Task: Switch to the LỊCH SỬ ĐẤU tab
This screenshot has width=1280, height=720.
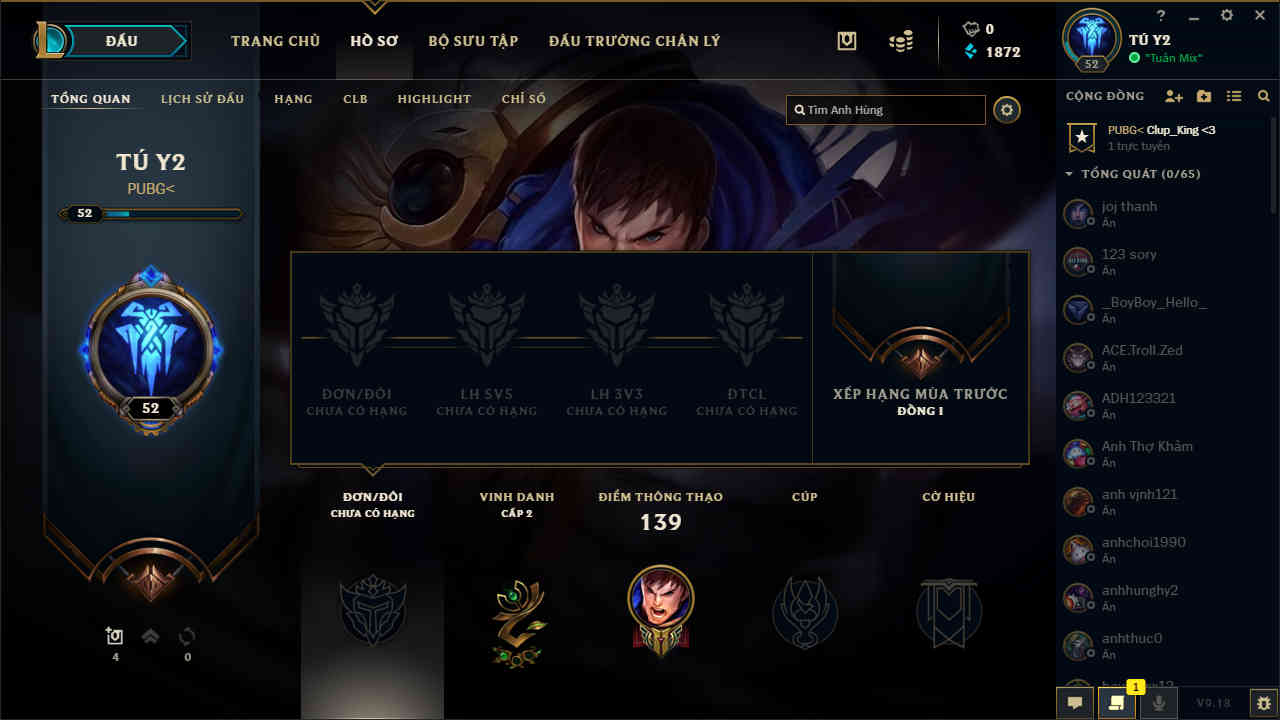Action: point(203,99)
